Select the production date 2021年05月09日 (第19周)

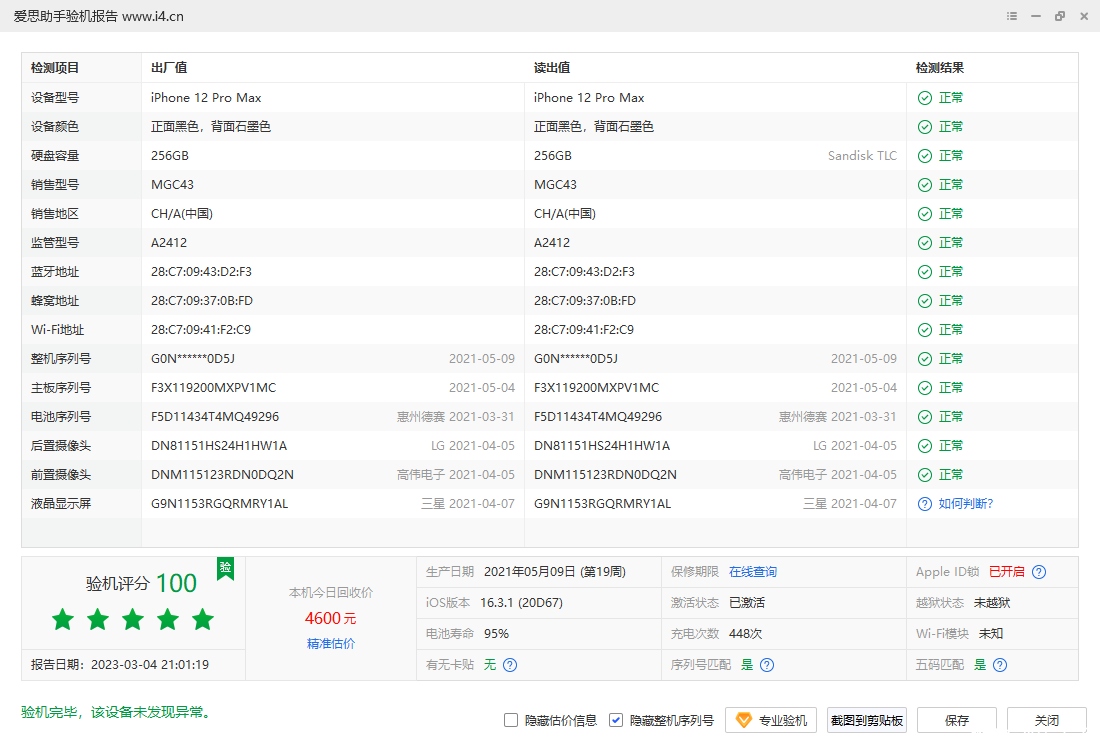555,572
